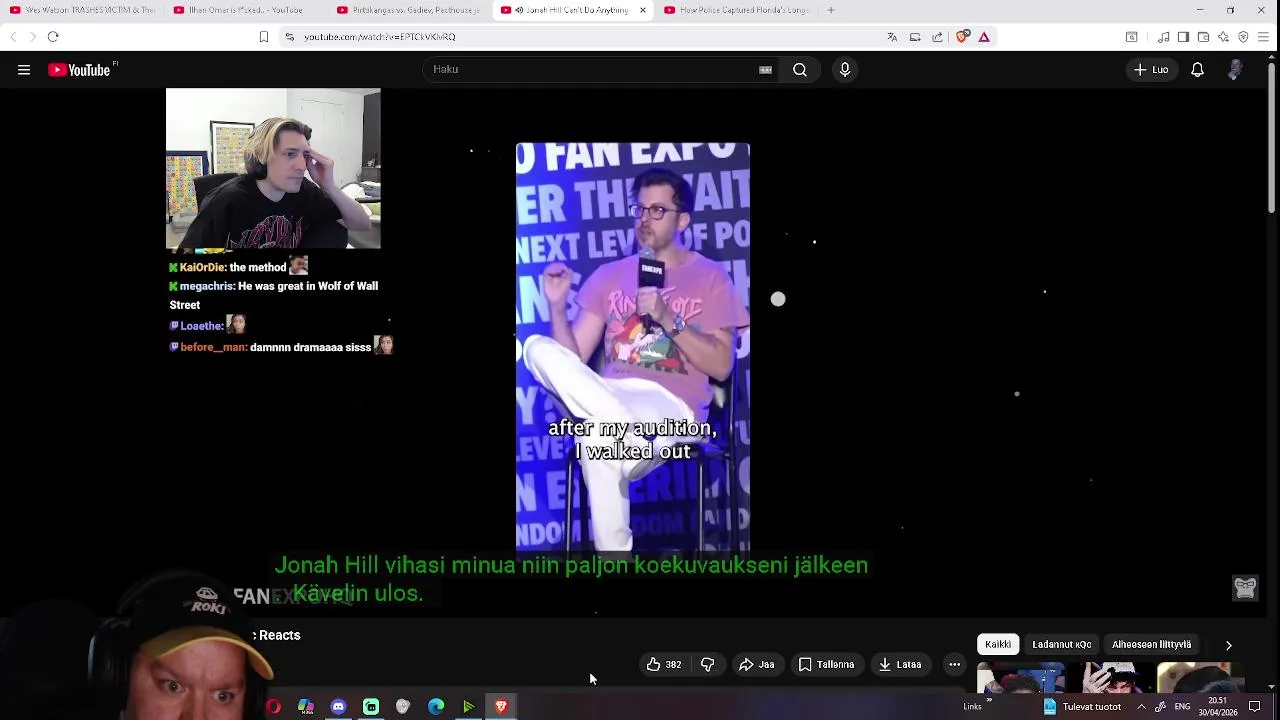Click KaiOrDie's chat message
This screenshot has height=720, width=1280.
point(238,267)
